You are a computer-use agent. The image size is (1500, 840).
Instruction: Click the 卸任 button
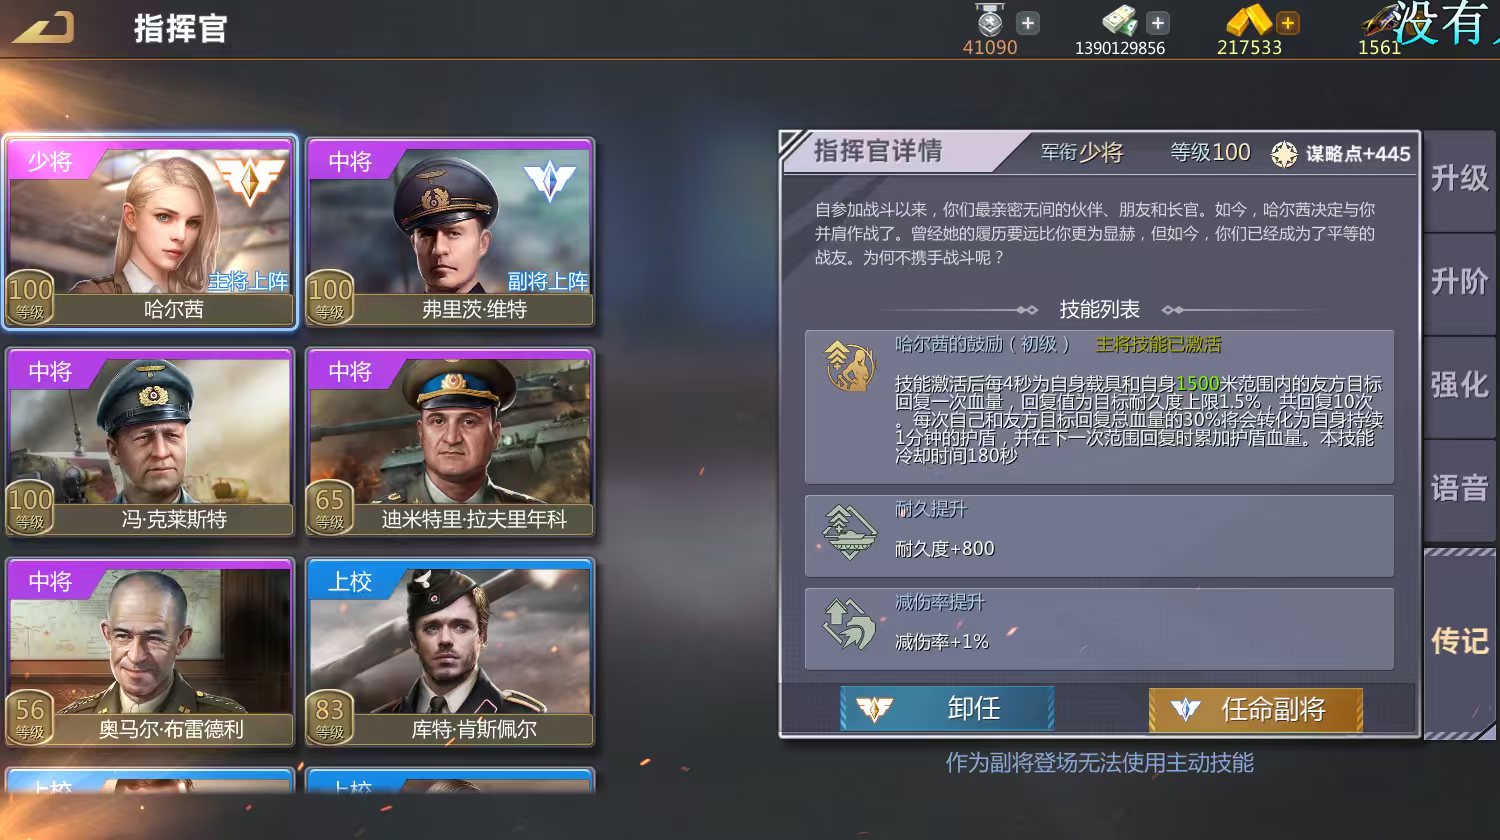pos(947,709)
